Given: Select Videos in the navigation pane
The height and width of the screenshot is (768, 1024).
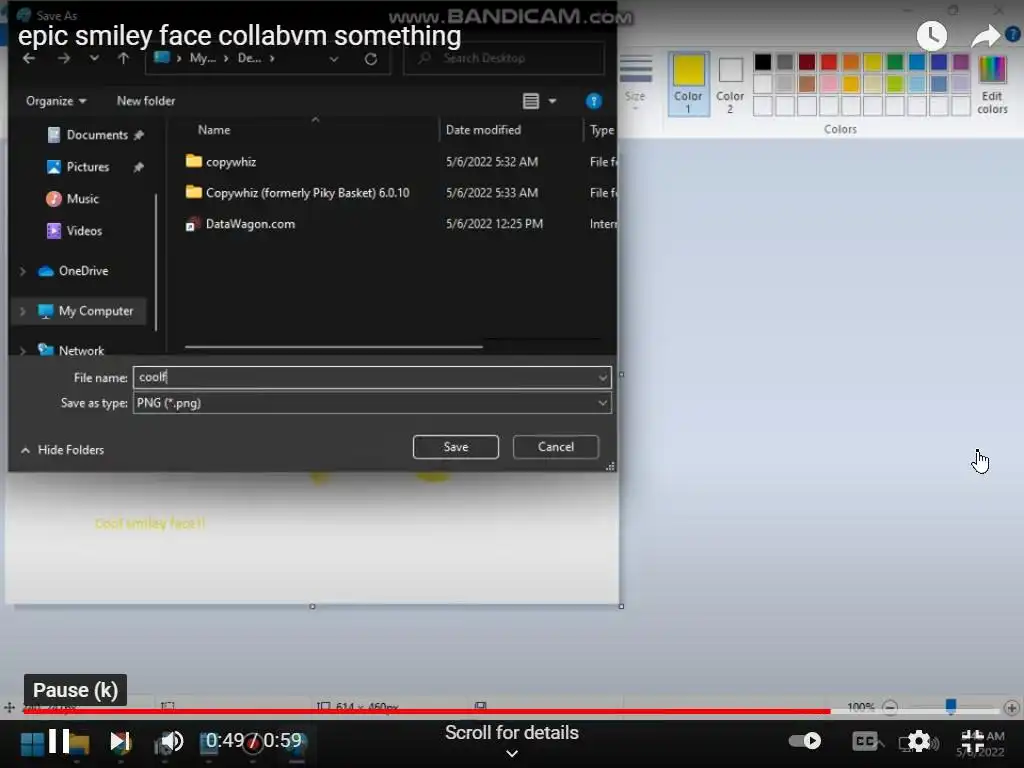Looking at the screenshot, I should pyautogui.click(x=74, y=231).
